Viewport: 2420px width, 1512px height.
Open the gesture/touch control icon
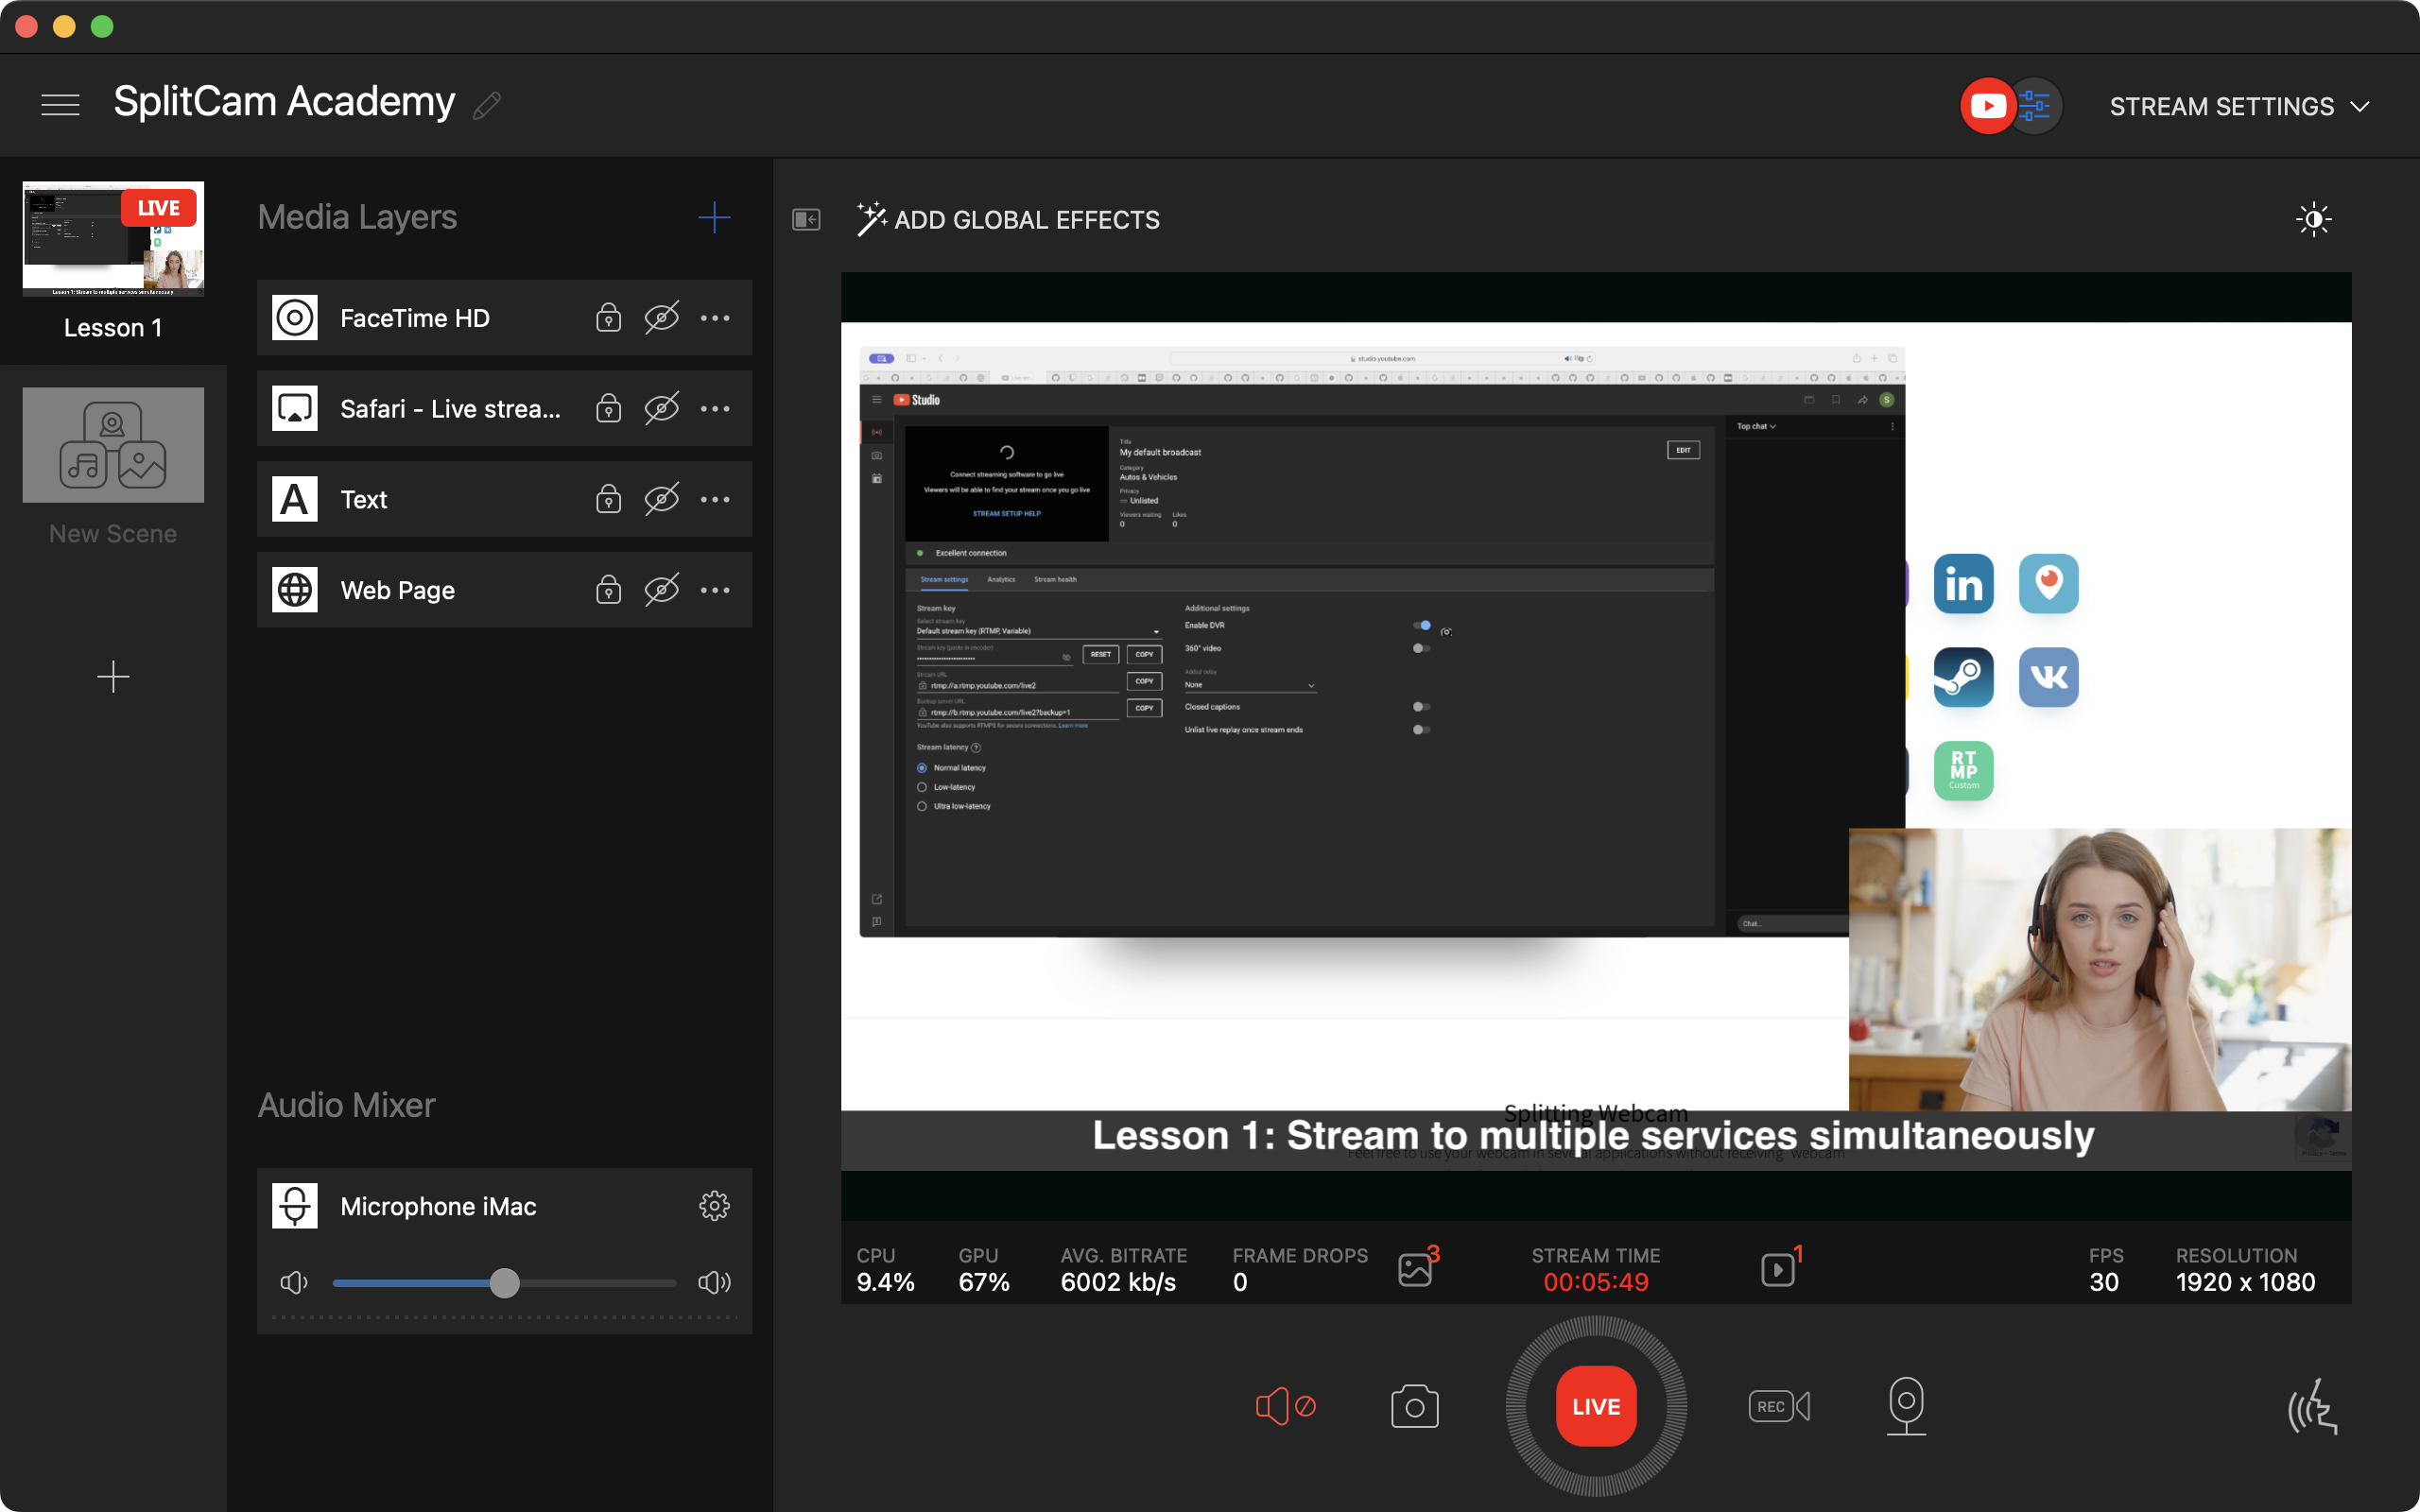coord(2313,1406)
